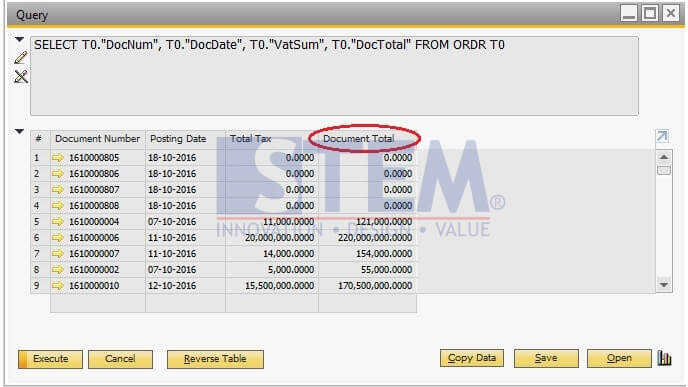Select the Posting Date column header
This screenshot has height=387, width=688.
[x=185, y=139]
